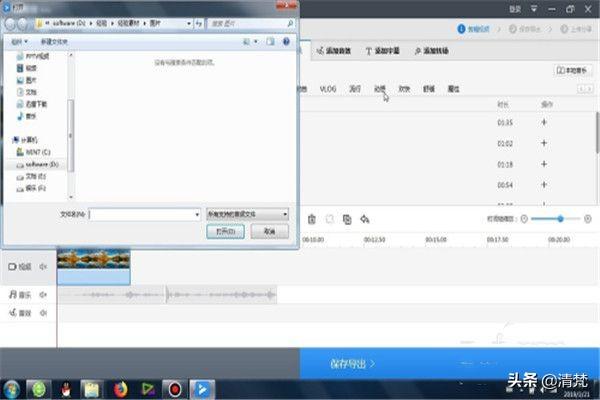This screenshot has height=400, width=600.
Task: Click the New Folder button
Action: (x=54, y=41)
